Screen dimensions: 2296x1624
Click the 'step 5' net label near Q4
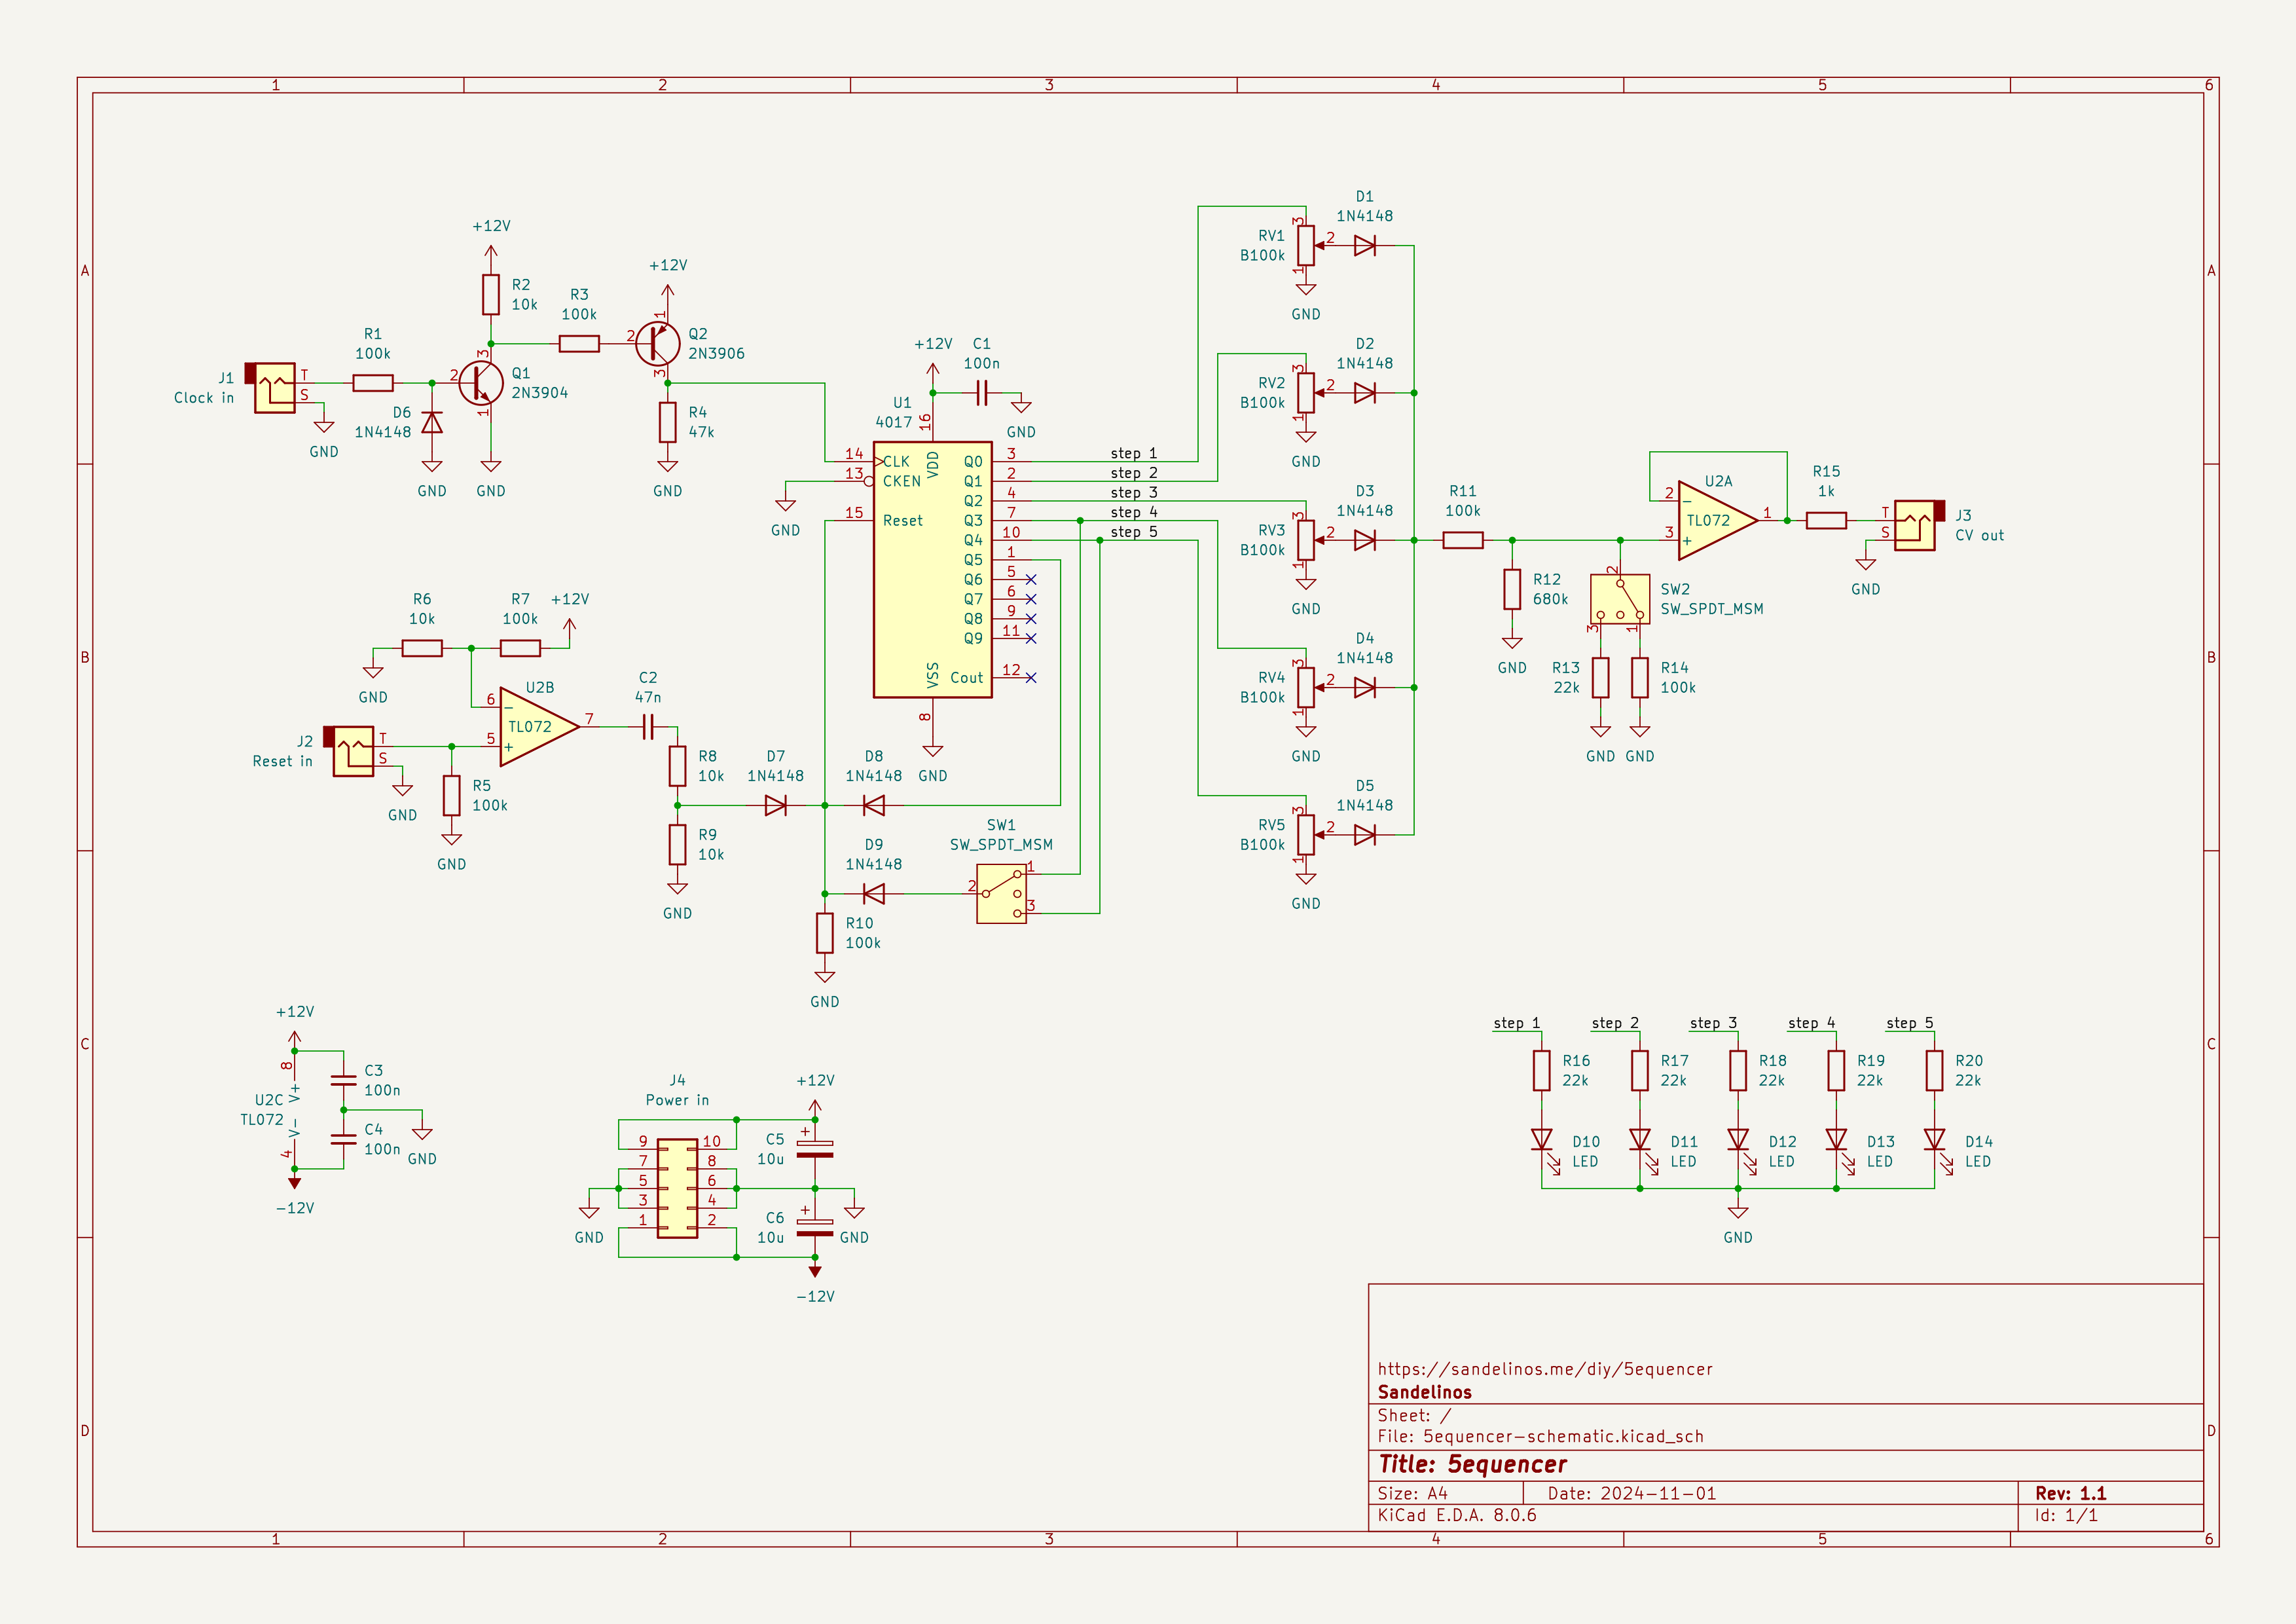(x=1133, y=532)
